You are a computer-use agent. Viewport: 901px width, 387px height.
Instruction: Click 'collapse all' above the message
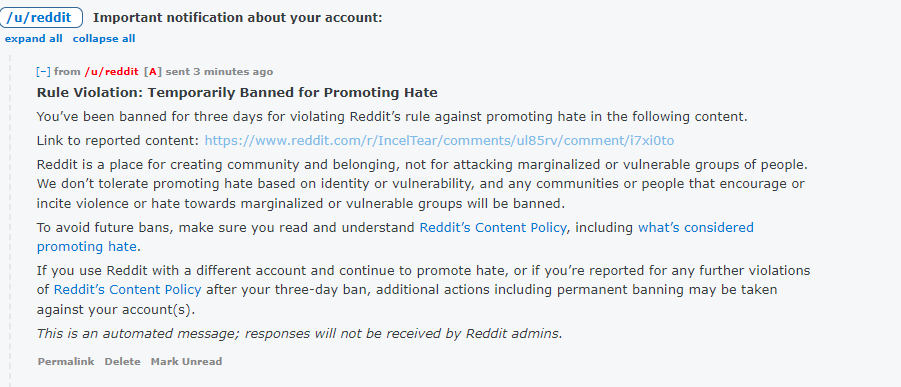[x=104, y=39]
